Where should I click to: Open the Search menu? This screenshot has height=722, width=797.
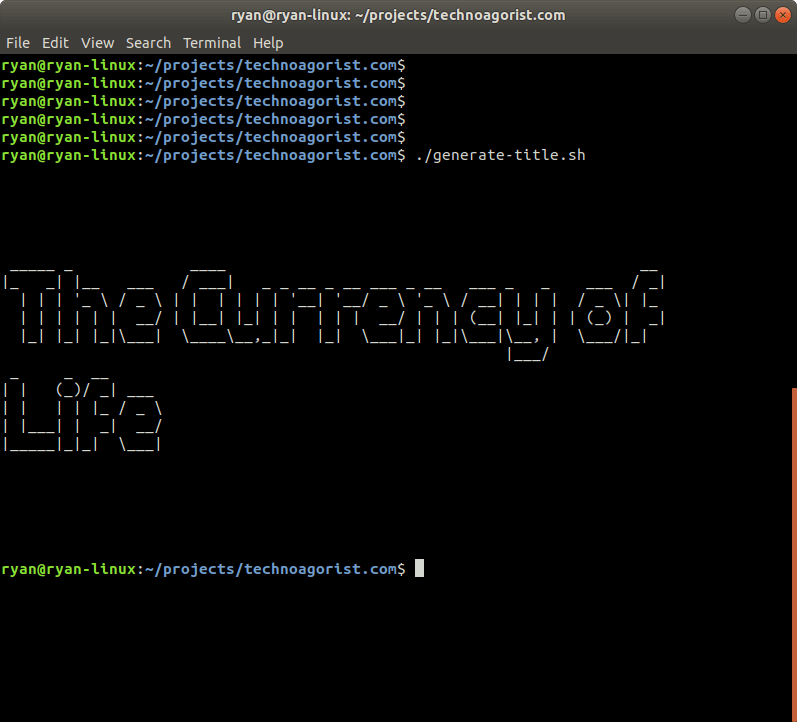[x=148, y=43]
